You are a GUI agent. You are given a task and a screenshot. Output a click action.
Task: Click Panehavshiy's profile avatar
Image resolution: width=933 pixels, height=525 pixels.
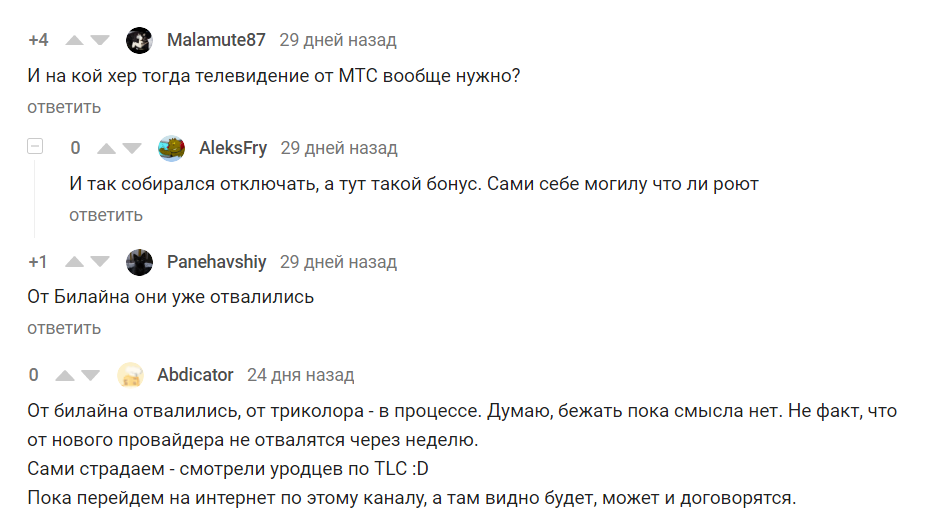click(139, 263)
